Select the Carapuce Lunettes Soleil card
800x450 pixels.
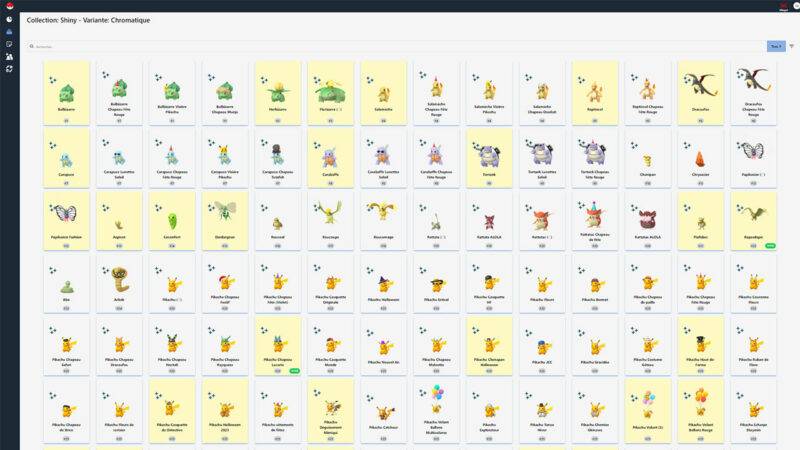pos(119,158)
